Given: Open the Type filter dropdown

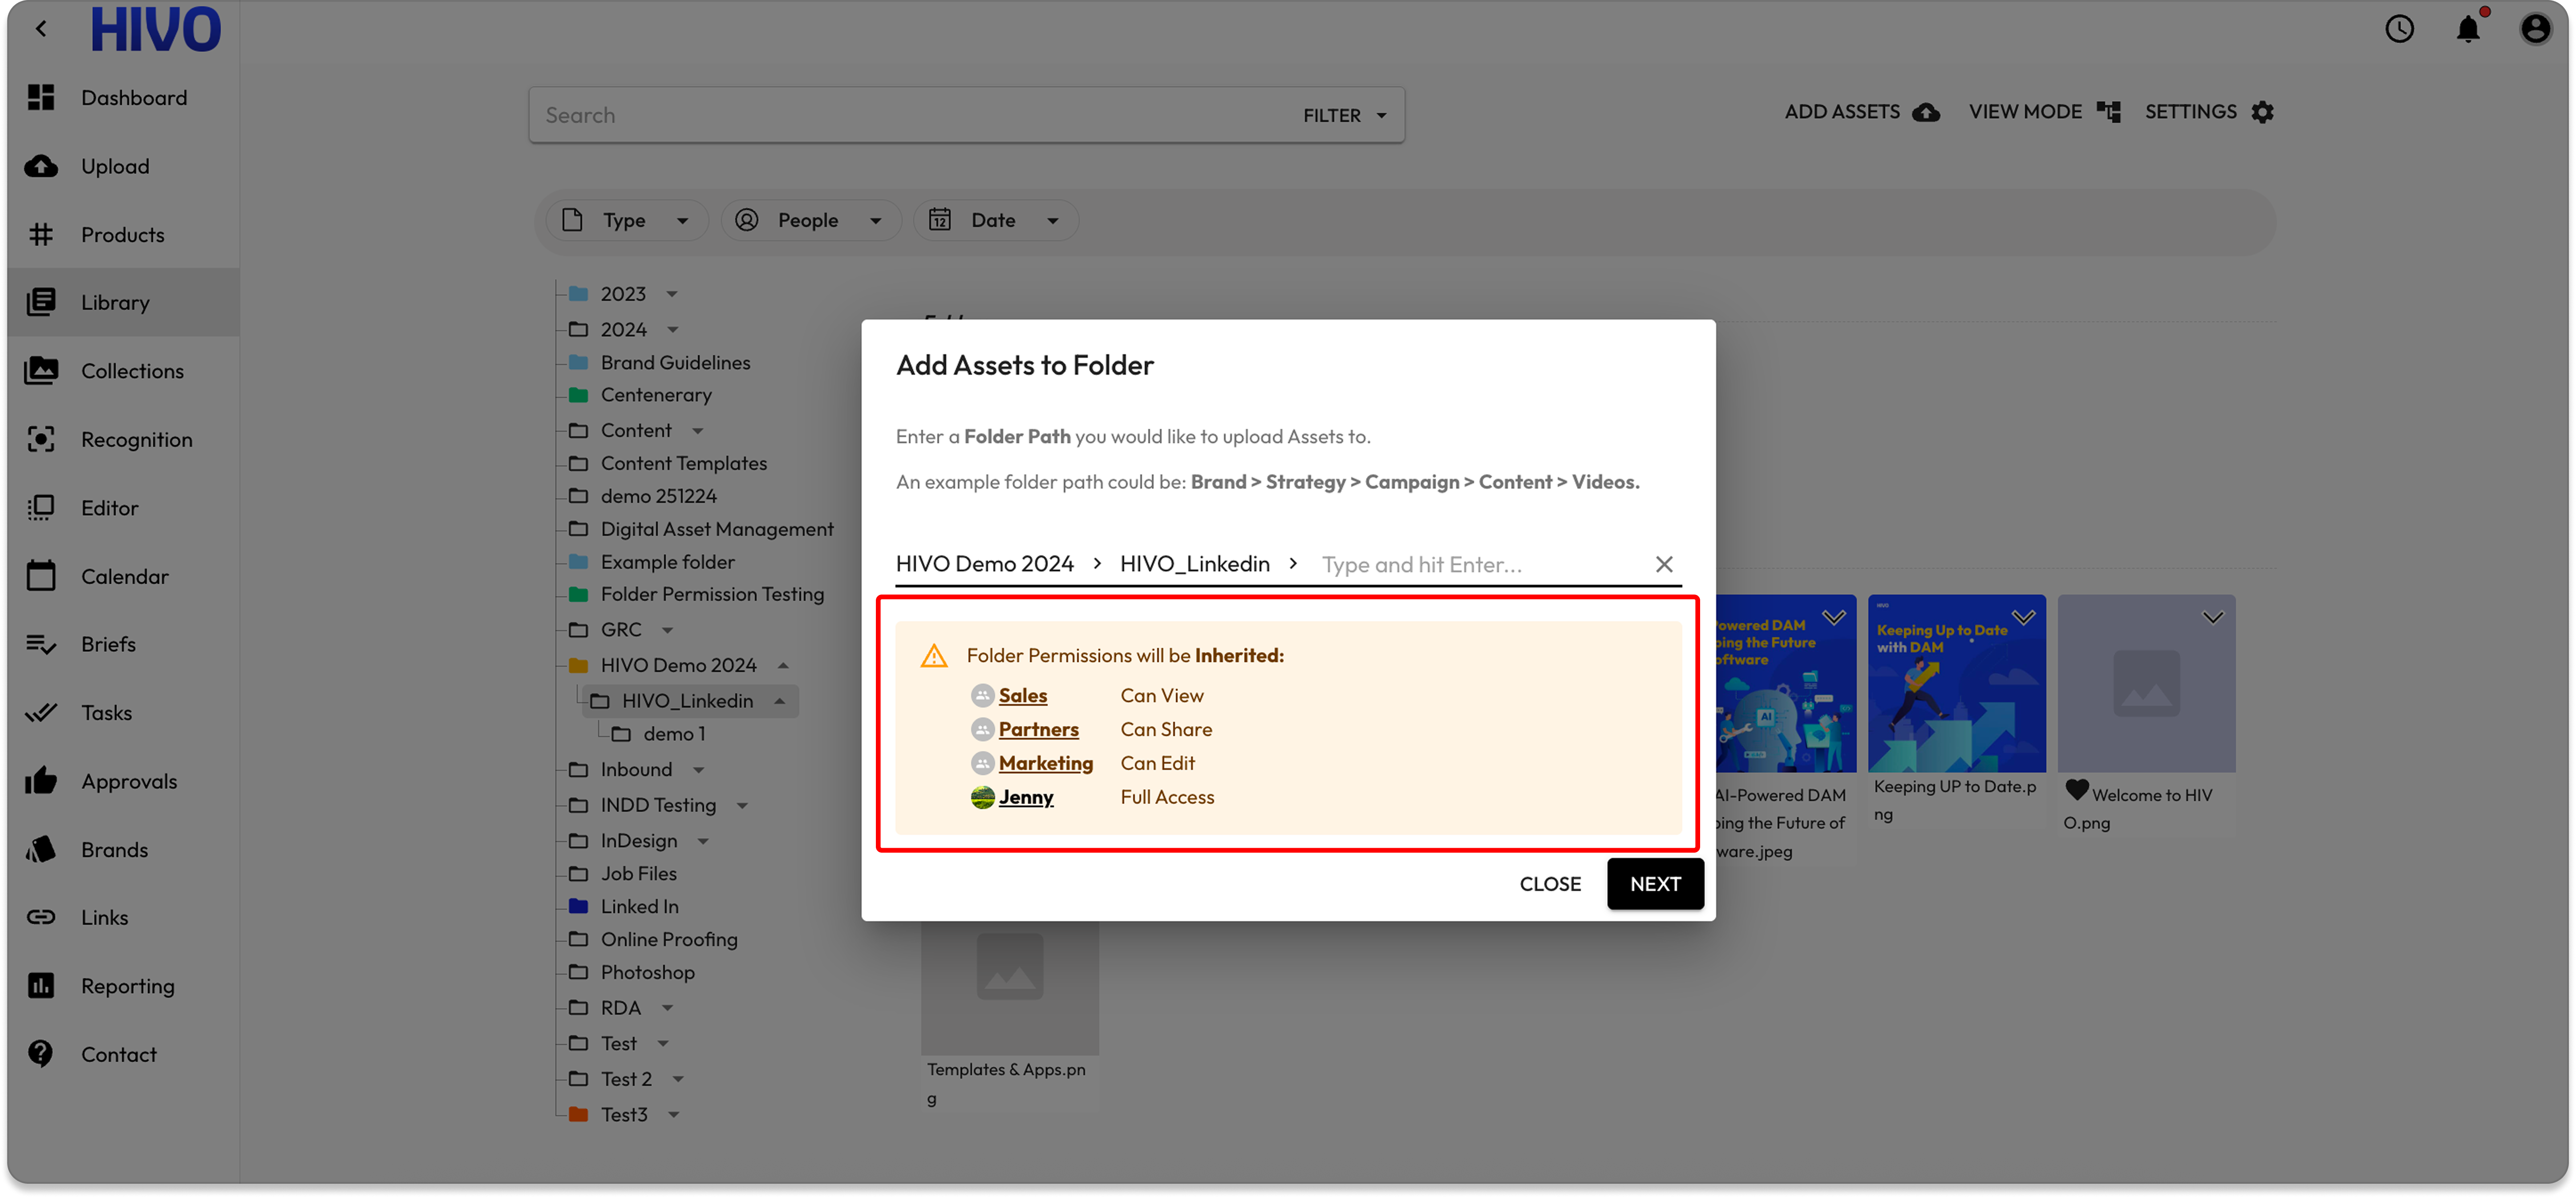Looking at the screenshot, I should [x=627, y=220].
